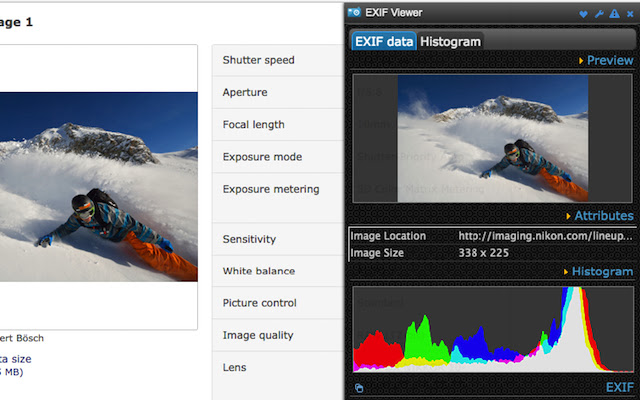Open the wrench settings icon
Viewport: 640px width, 400px height.
599,13
